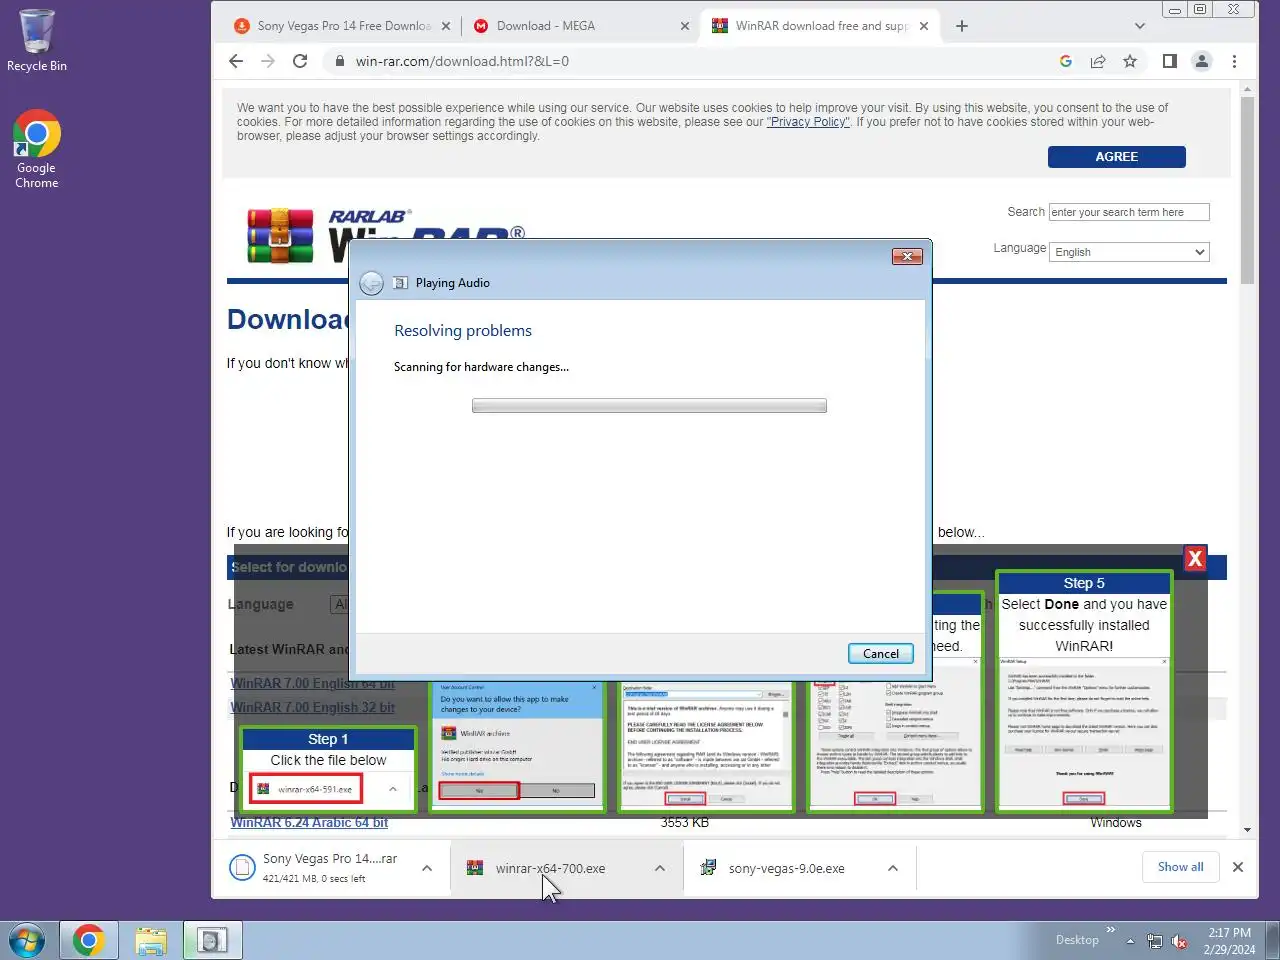This screenshot has width=1280, height=960.
Task: Close the downloads bar
Action: pos(1238,867)
